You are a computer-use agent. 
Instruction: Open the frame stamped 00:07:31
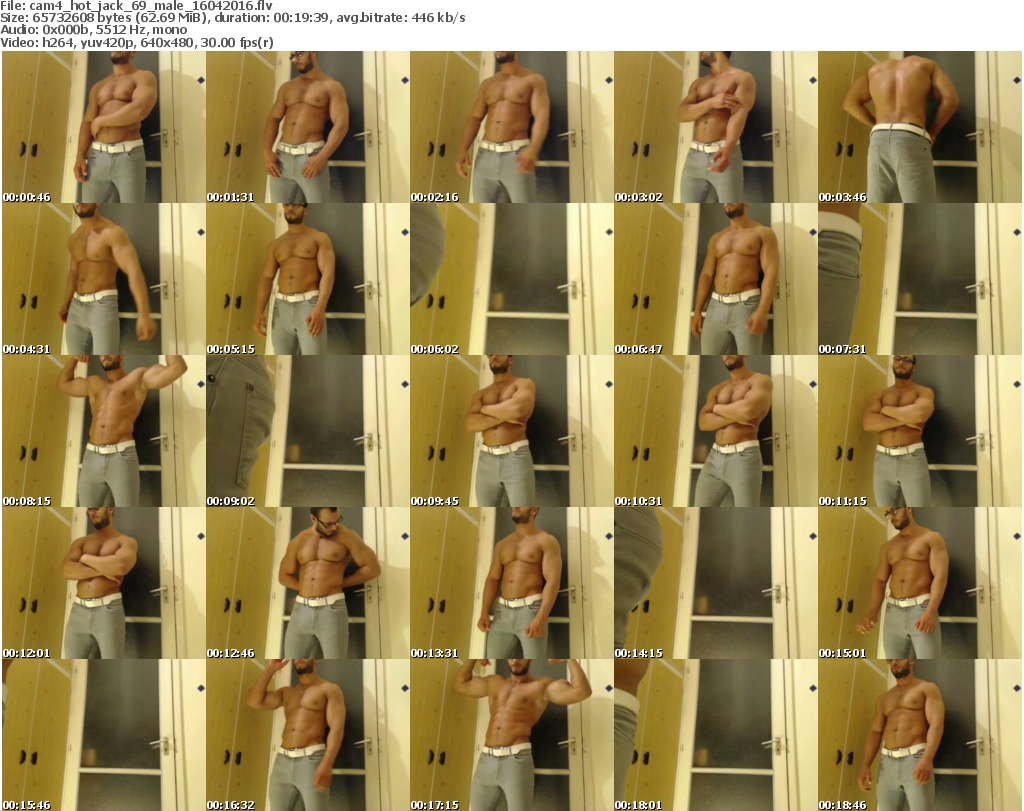pyautogui.click(x=920, y=279)
